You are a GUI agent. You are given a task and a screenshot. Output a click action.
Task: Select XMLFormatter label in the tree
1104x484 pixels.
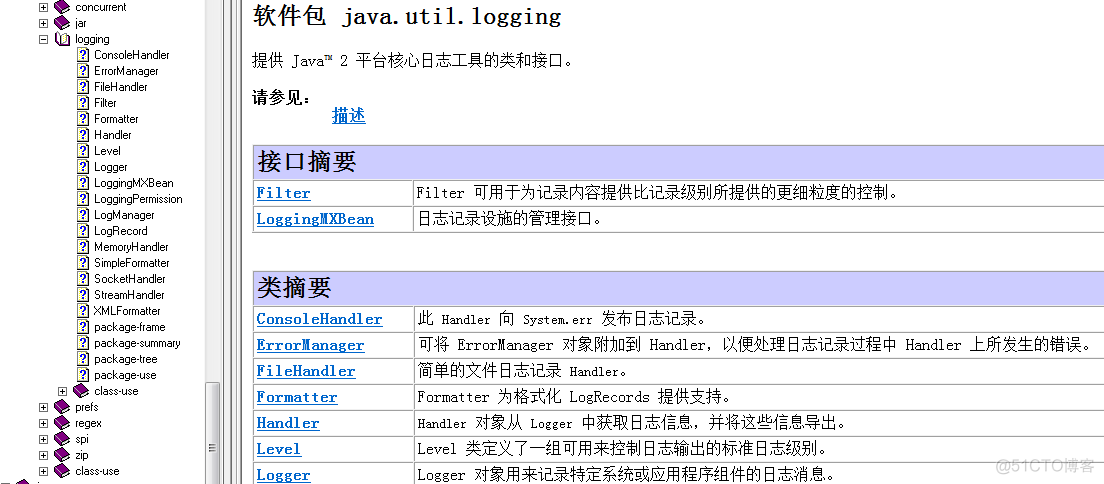point(127,311)
